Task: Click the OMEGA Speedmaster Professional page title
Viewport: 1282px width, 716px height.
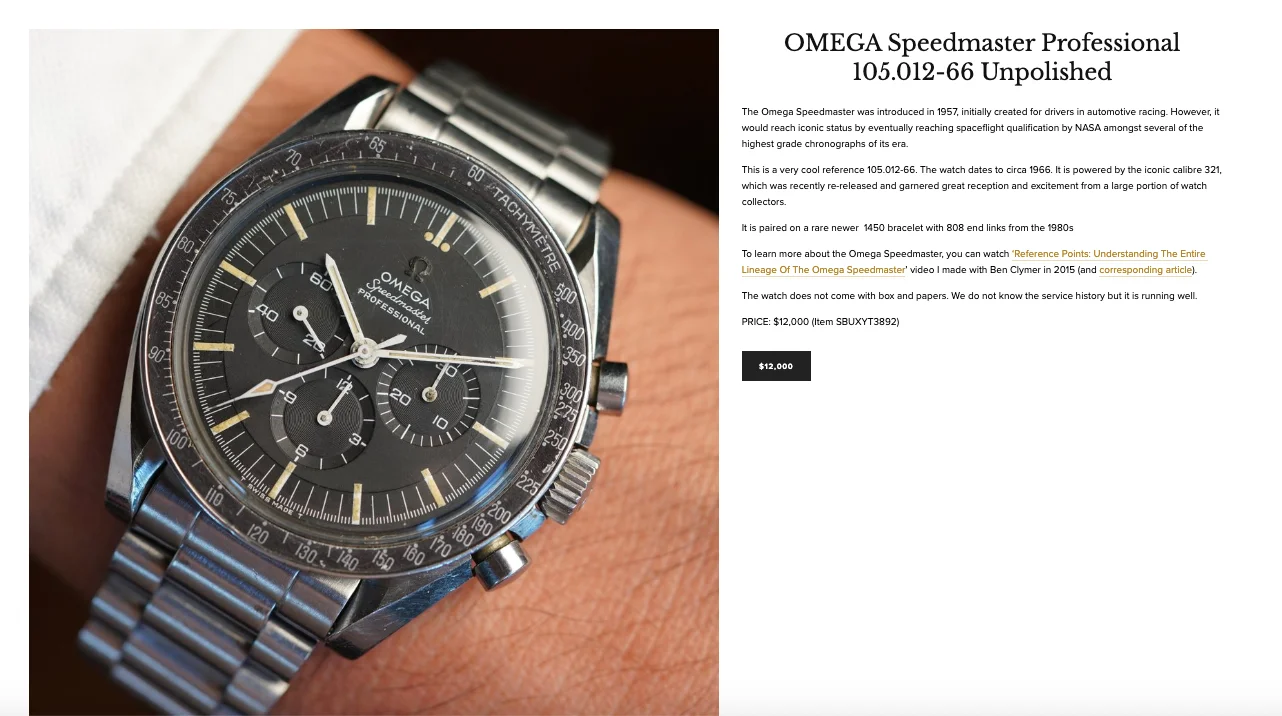Action: pos(981,57)
